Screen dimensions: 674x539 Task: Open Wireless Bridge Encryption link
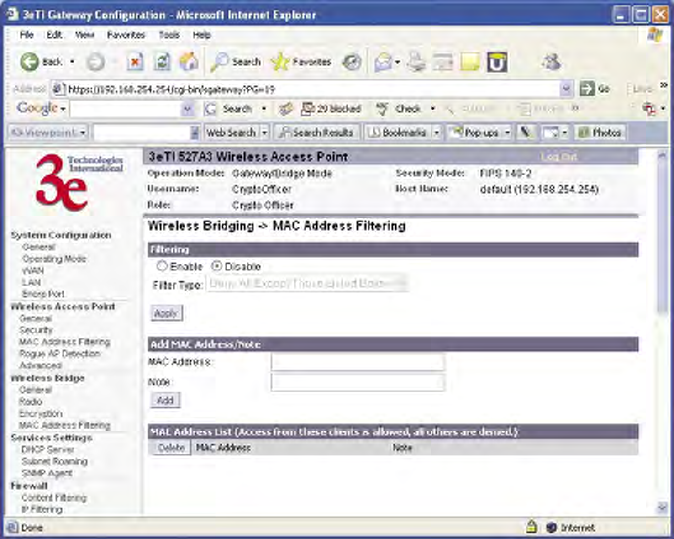pos(41,413)
